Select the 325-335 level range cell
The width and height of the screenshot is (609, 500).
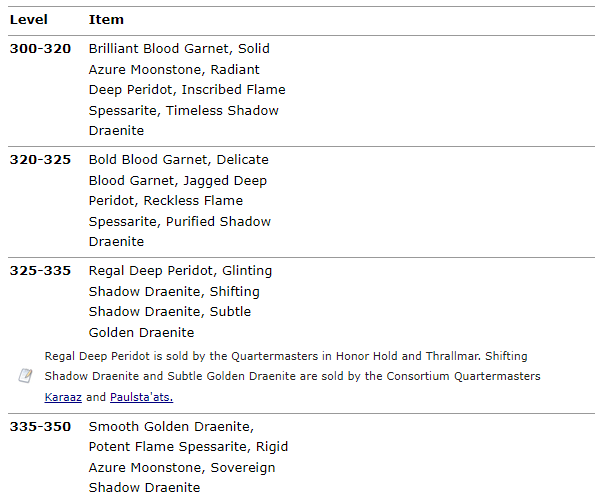tap(40, 270)
